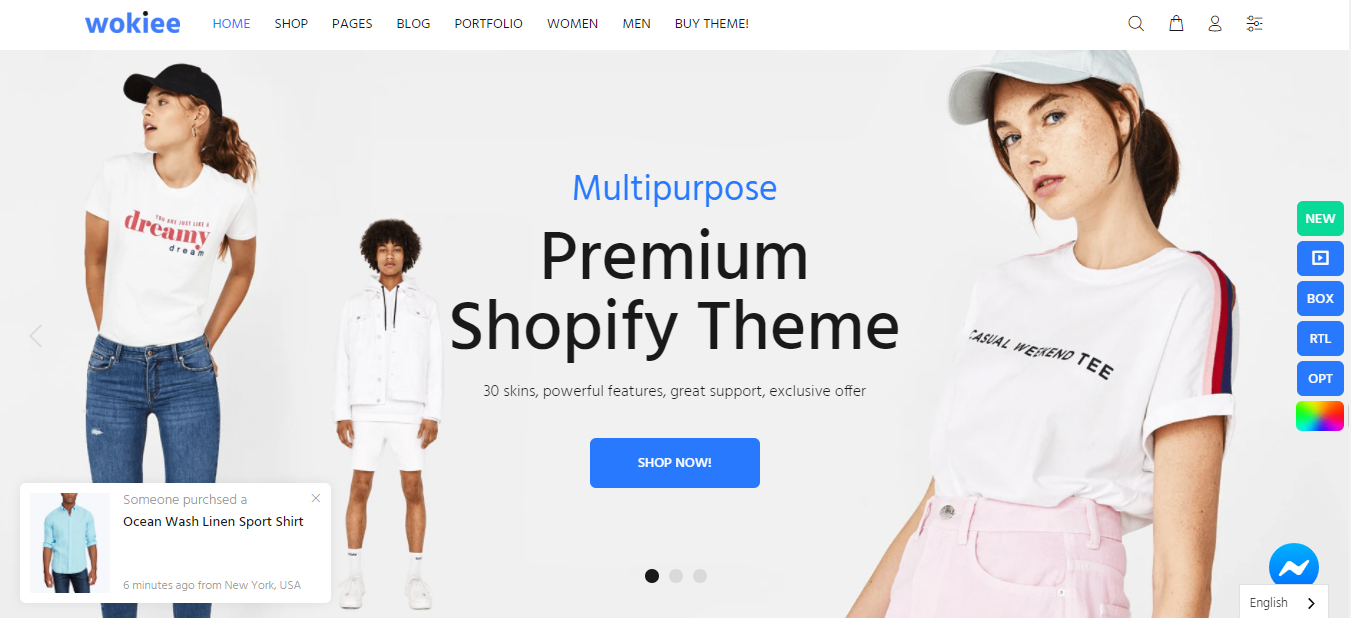
Task: Select the first slider dot
Action: pos(652,575)
